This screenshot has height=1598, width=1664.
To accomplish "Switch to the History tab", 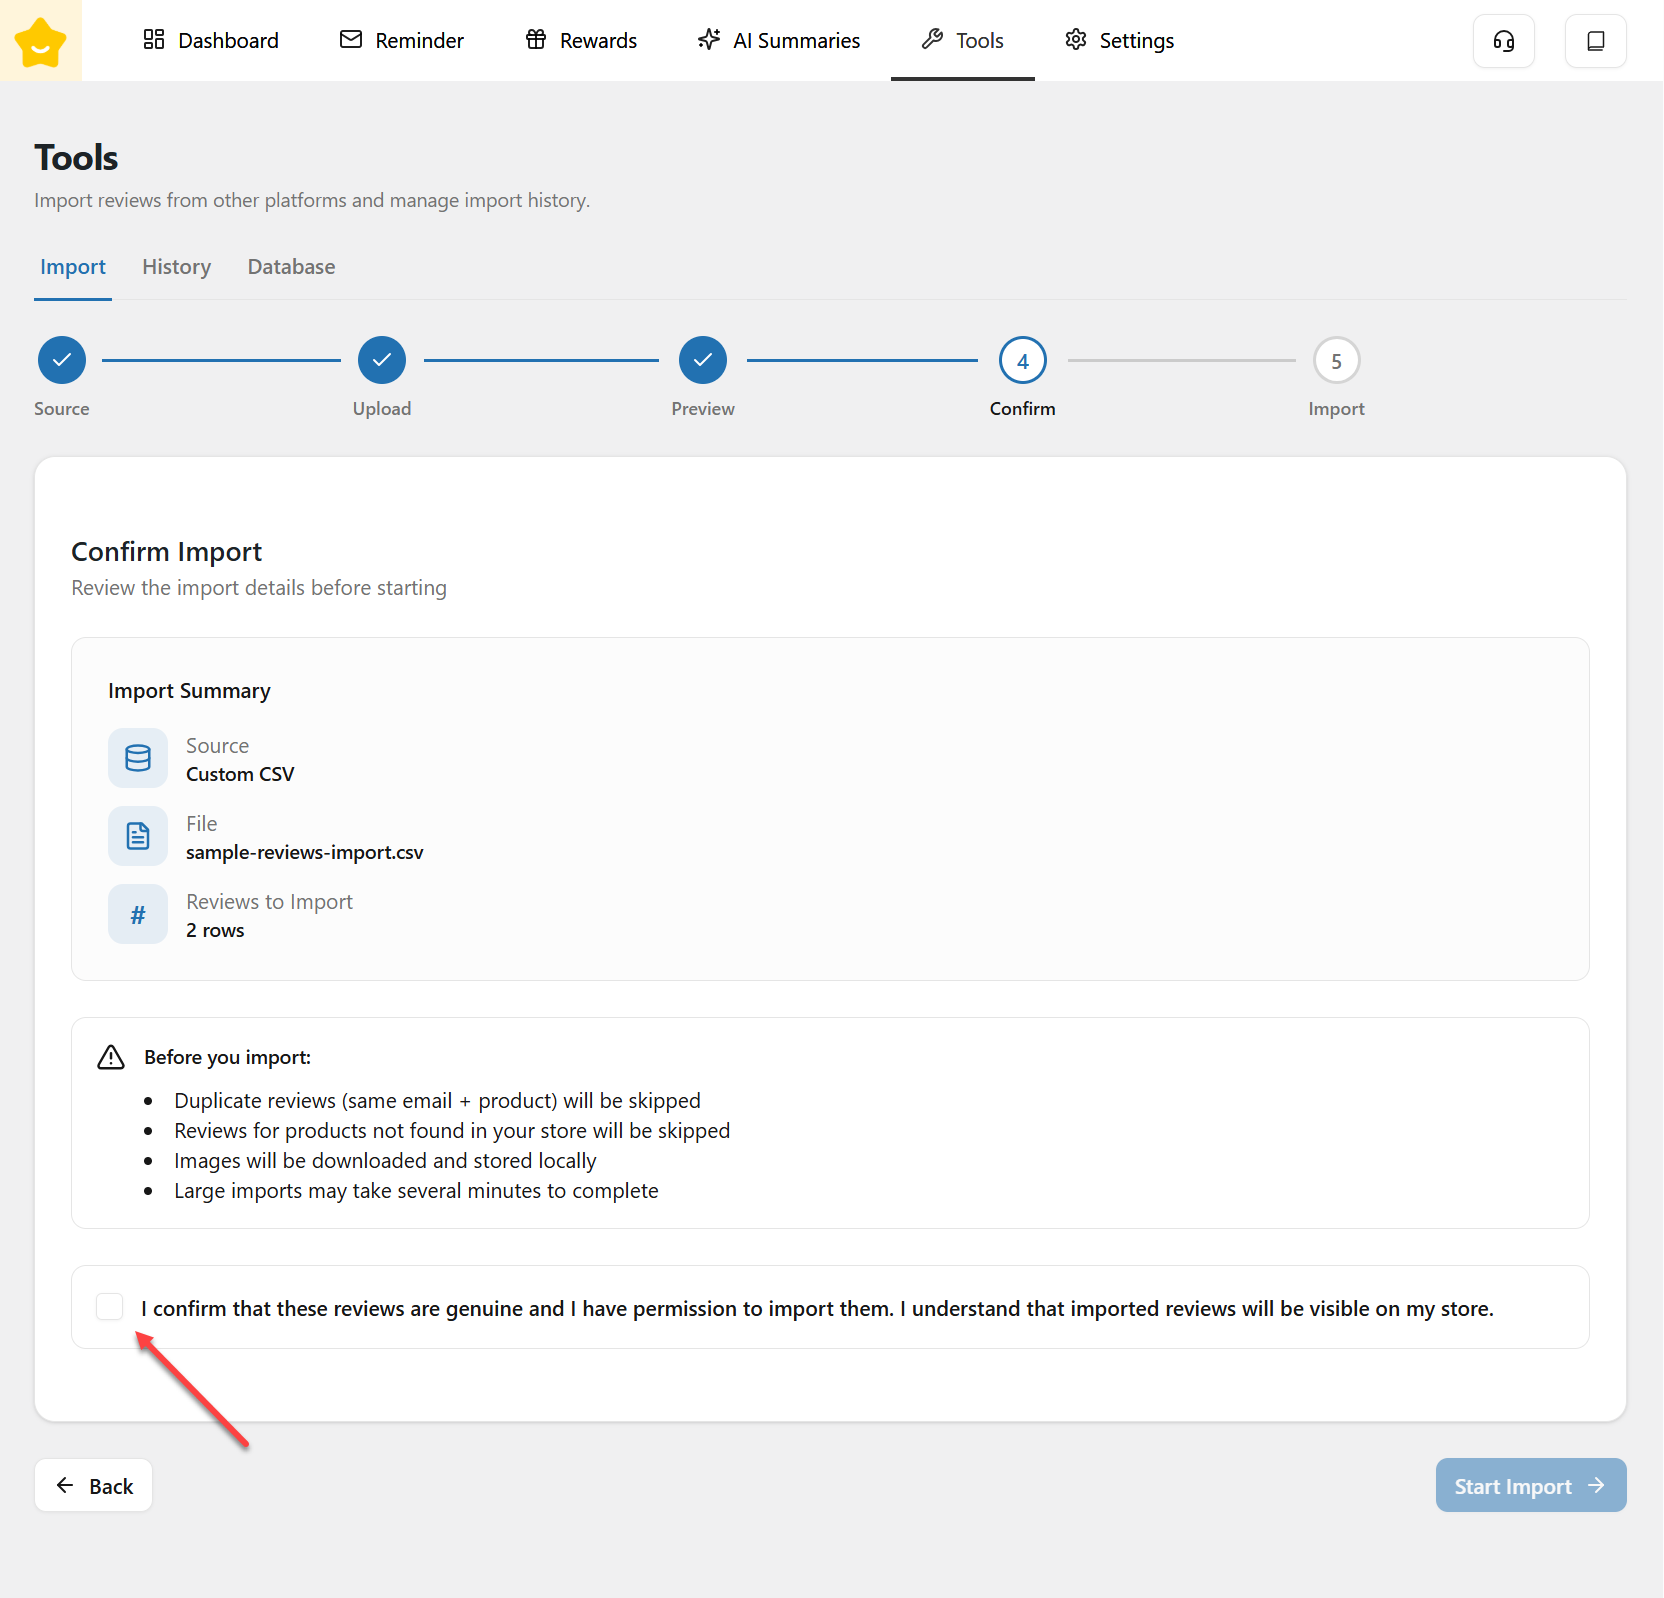I will (x=176, y=267).
